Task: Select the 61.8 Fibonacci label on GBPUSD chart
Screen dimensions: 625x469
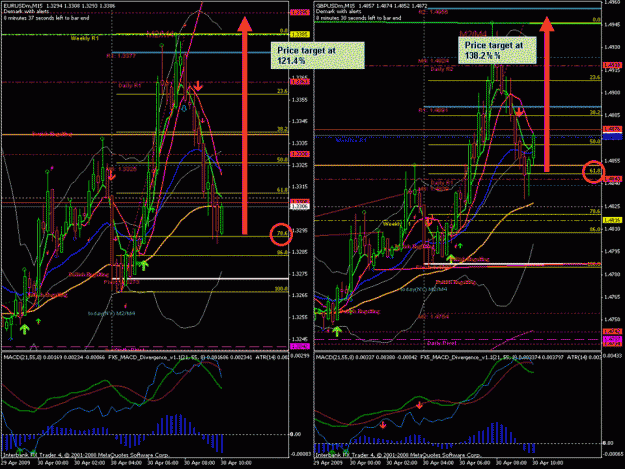Action: [x=595, y=171]
